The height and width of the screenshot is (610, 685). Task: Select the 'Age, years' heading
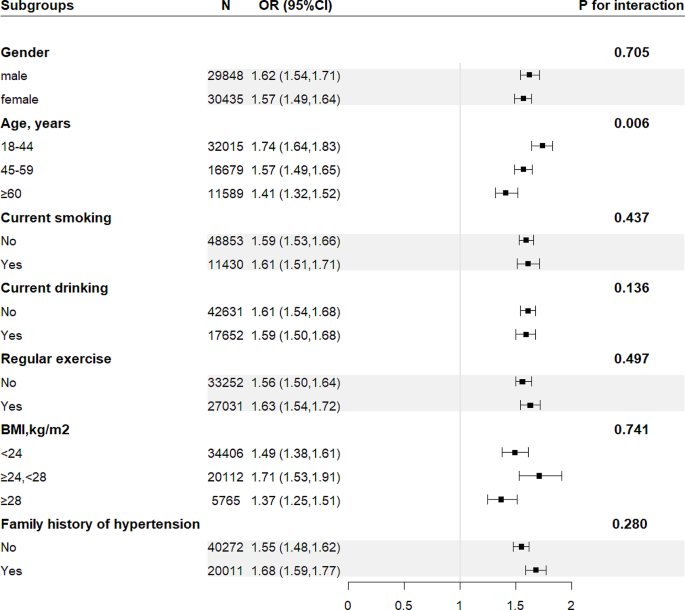tap(35, 124)
